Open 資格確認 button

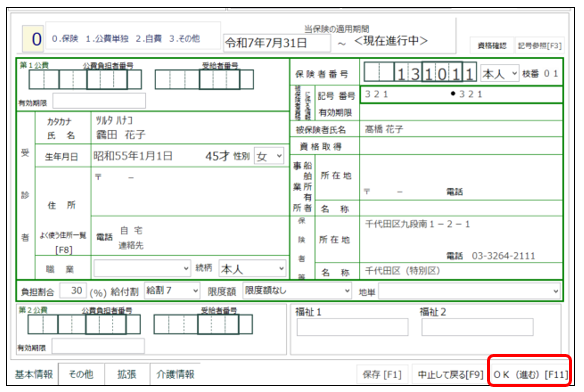(492, 45)
